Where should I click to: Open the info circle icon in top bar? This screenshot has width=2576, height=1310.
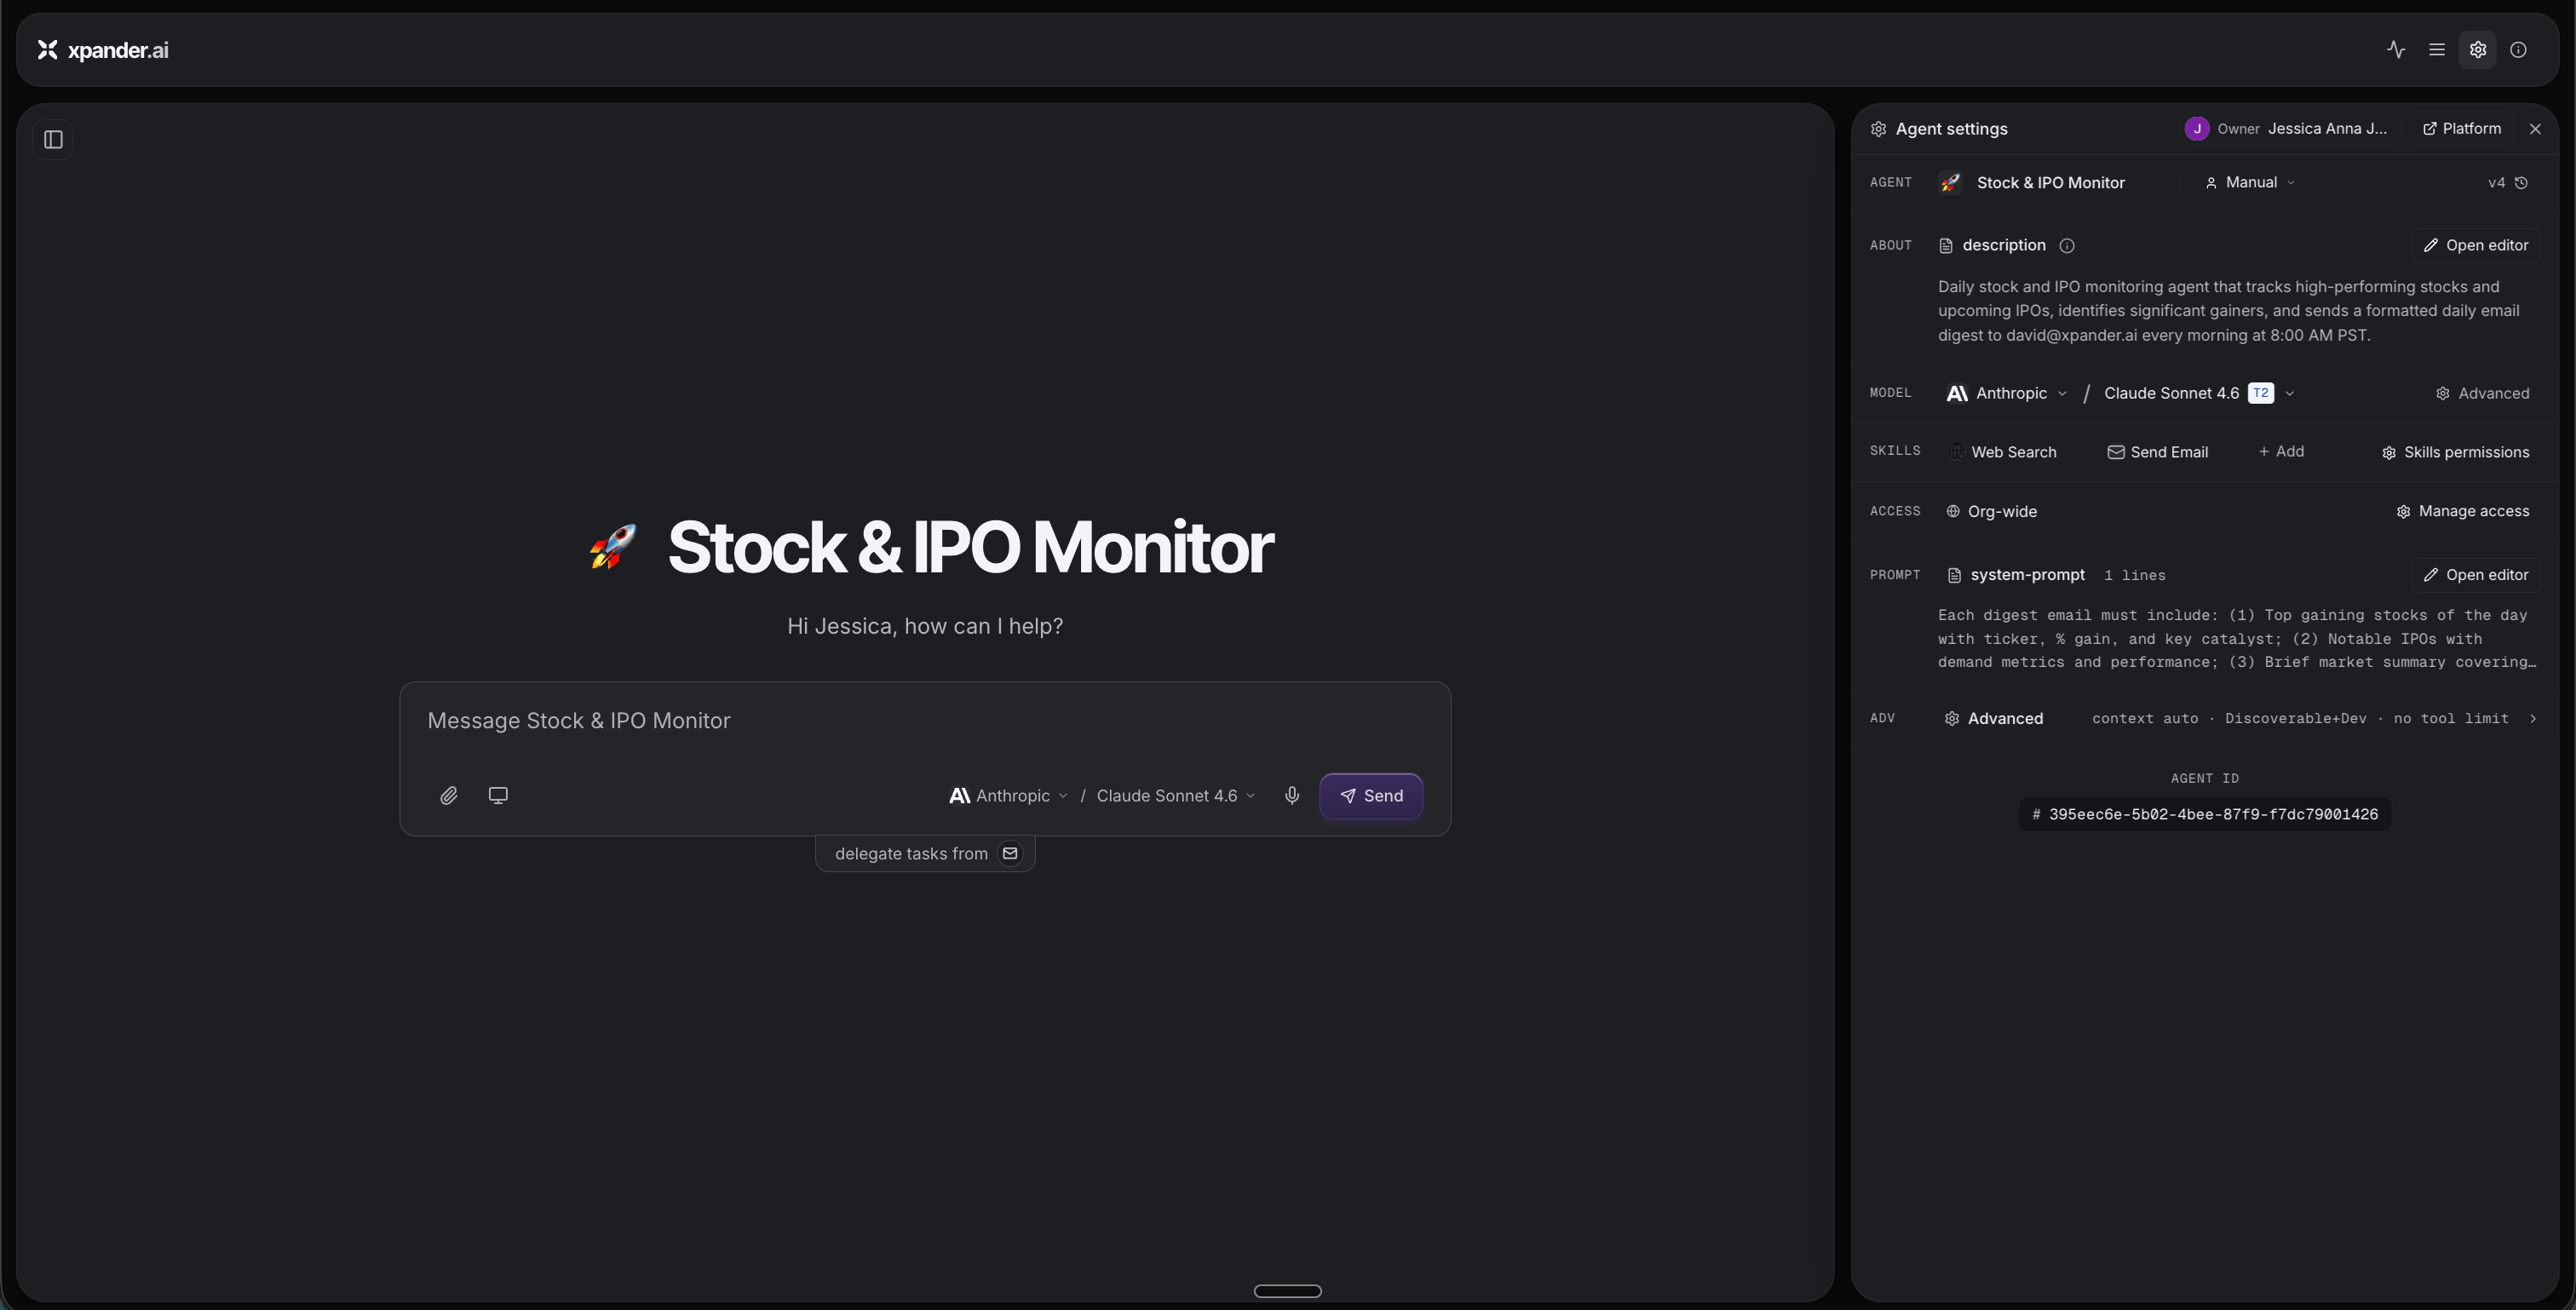[x=2519, y=50]
